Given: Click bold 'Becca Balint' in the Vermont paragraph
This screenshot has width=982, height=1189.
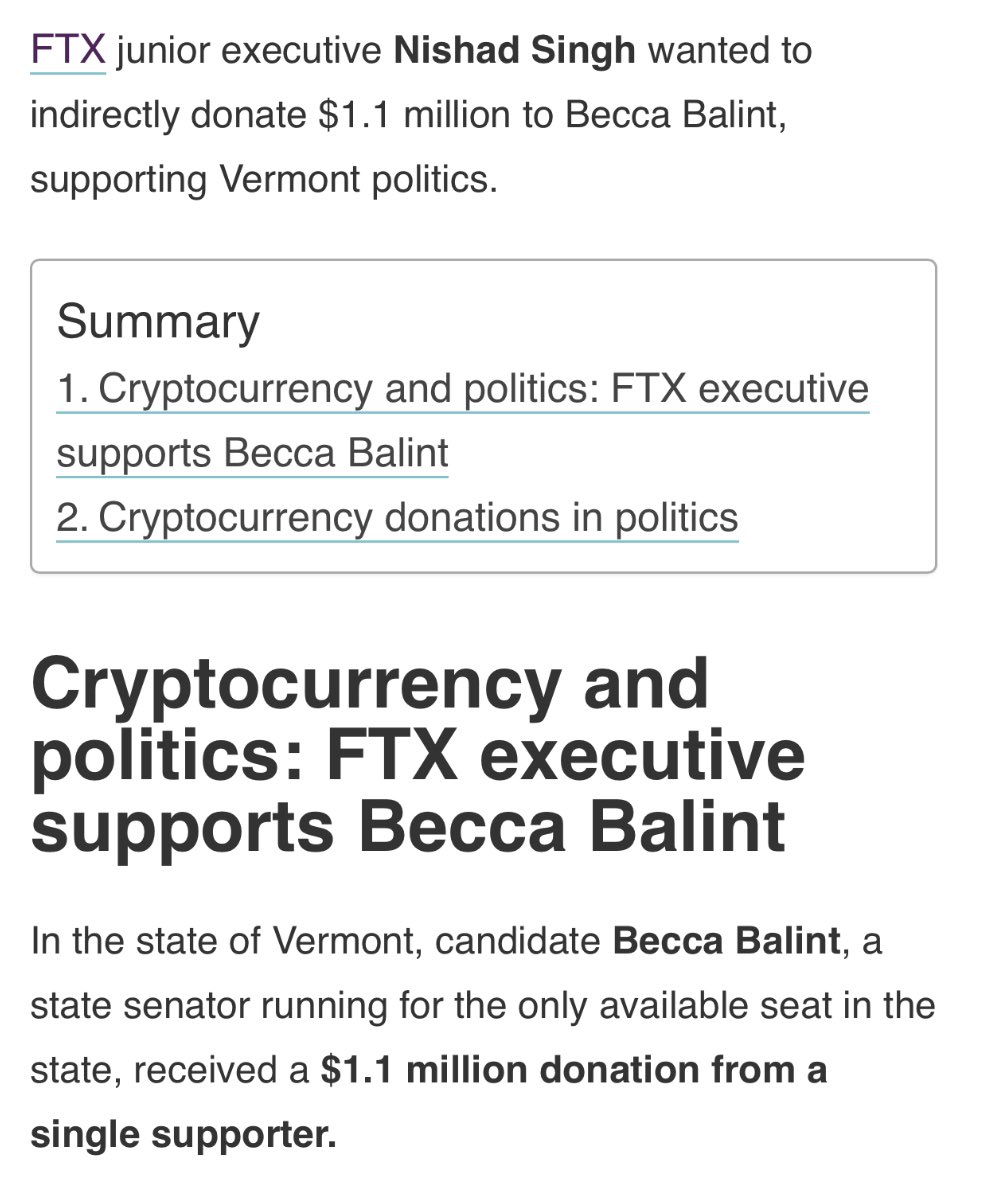Looking at the screenshot, I should (x=726, y=941).
